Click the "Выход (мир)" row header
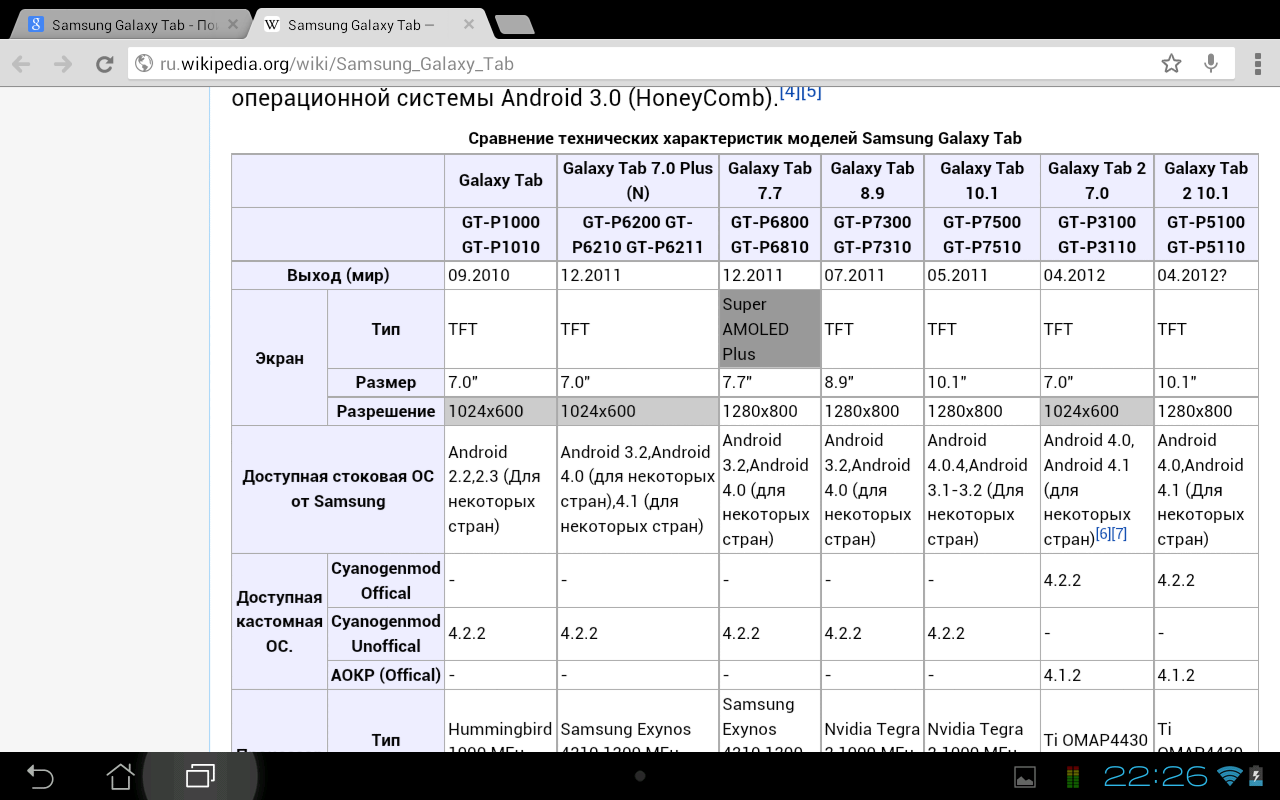1280x800 pixels. 338,275
